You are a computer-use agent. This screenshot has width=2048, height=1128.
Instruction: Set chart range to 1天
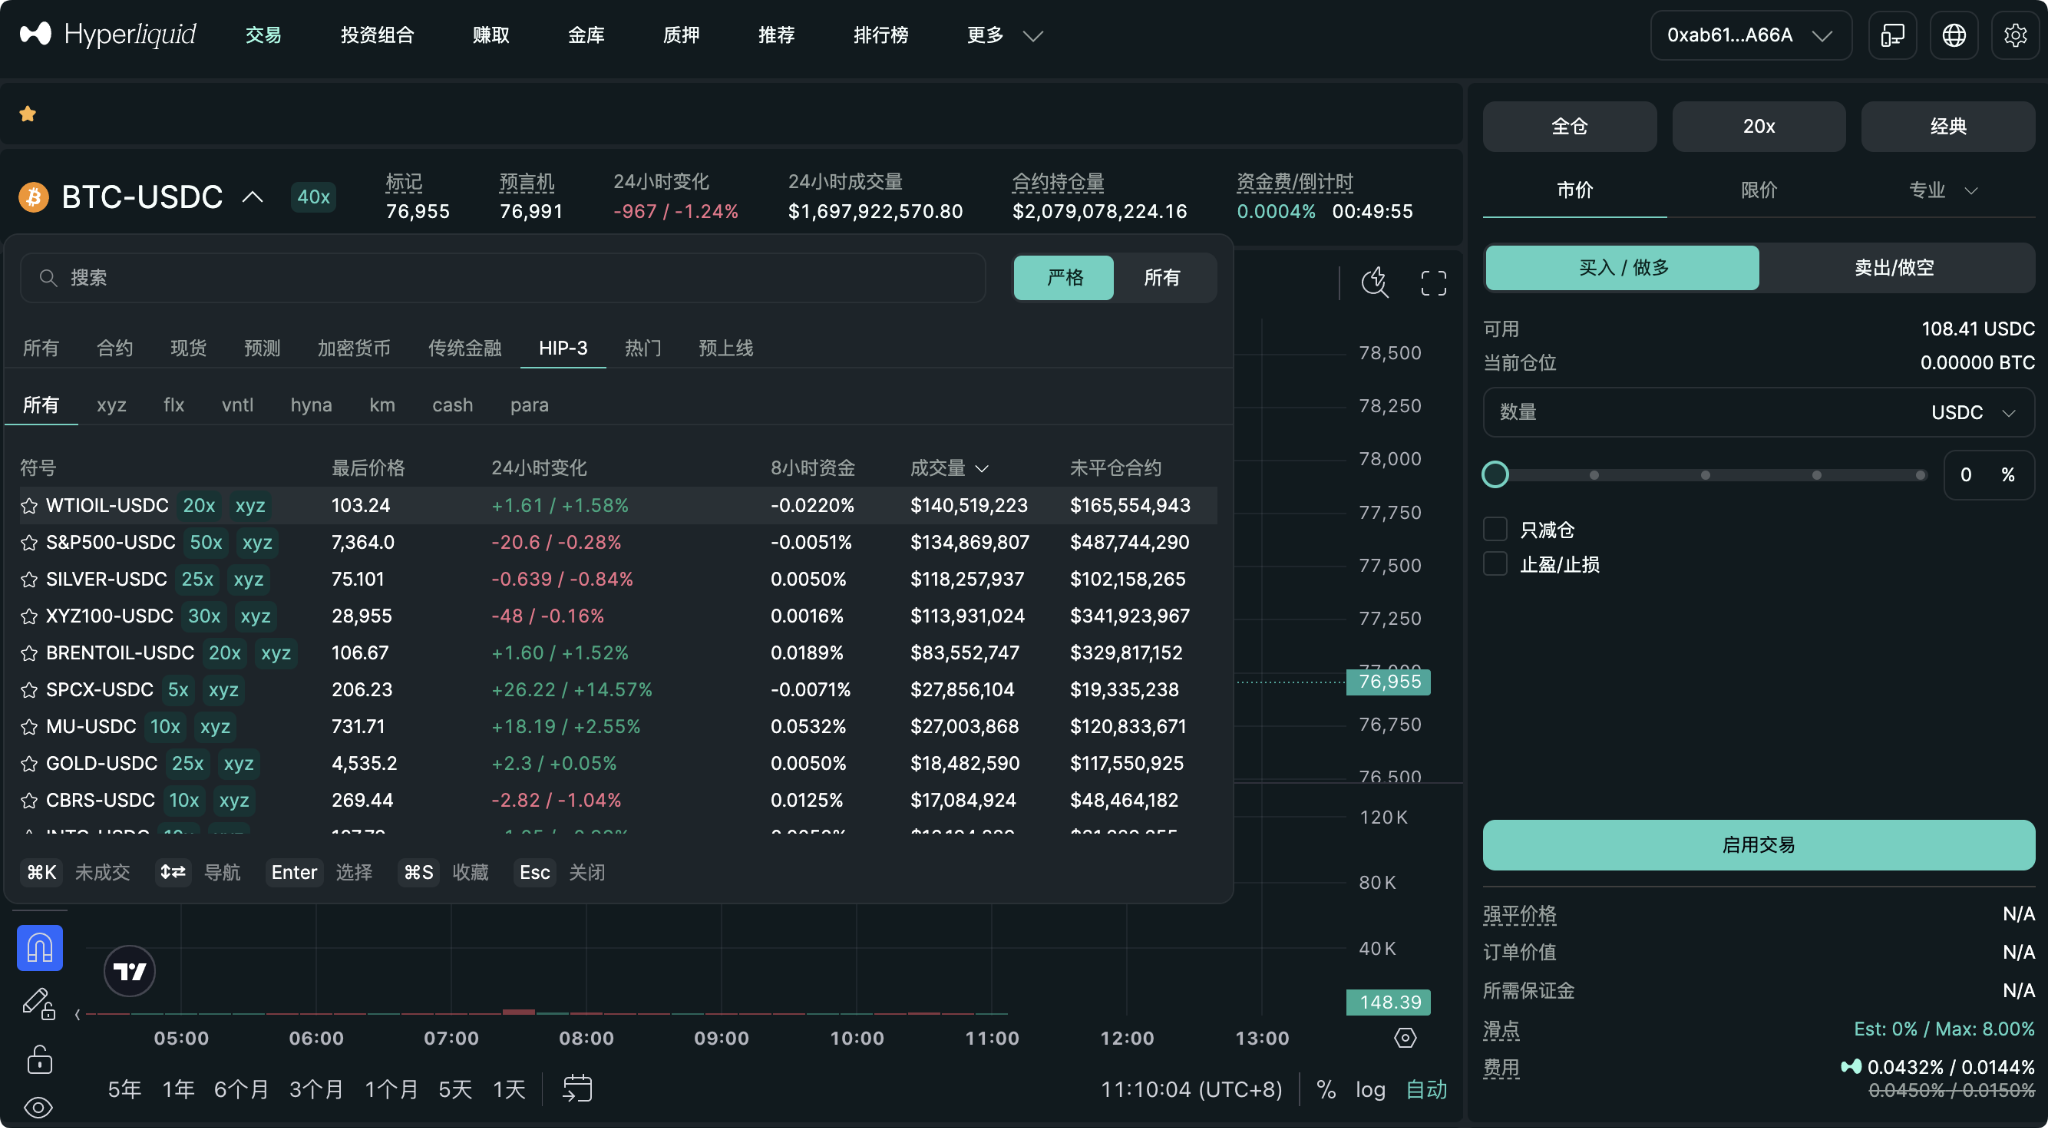(x=509, y=1089)
